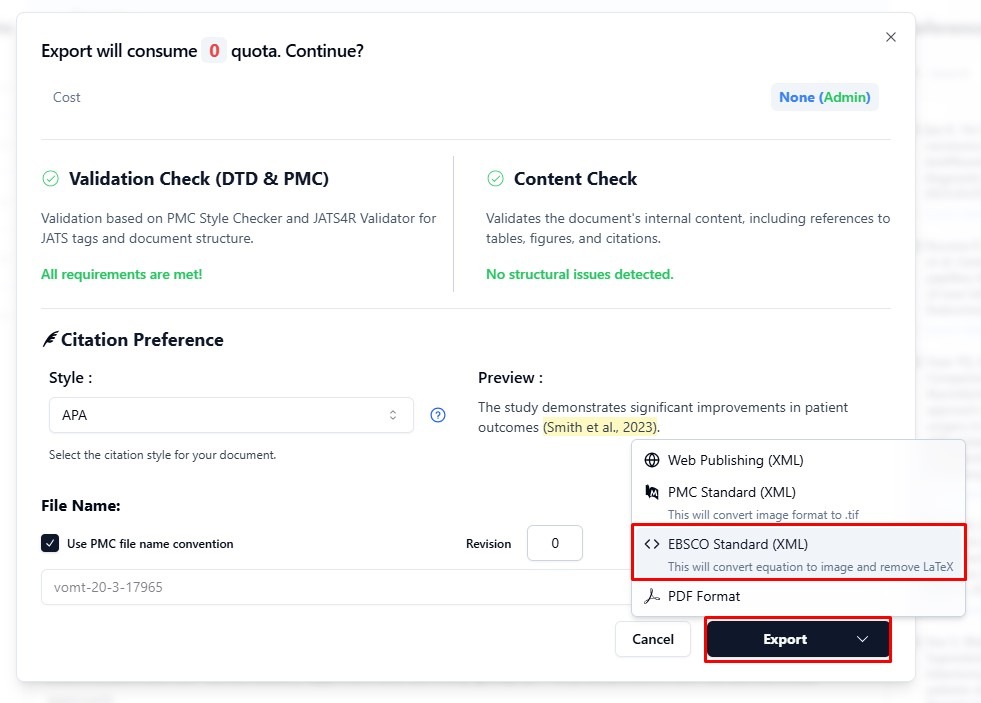Click the Validation Check green checkmark icon
The image size is (981, 703).
[50, 179]
